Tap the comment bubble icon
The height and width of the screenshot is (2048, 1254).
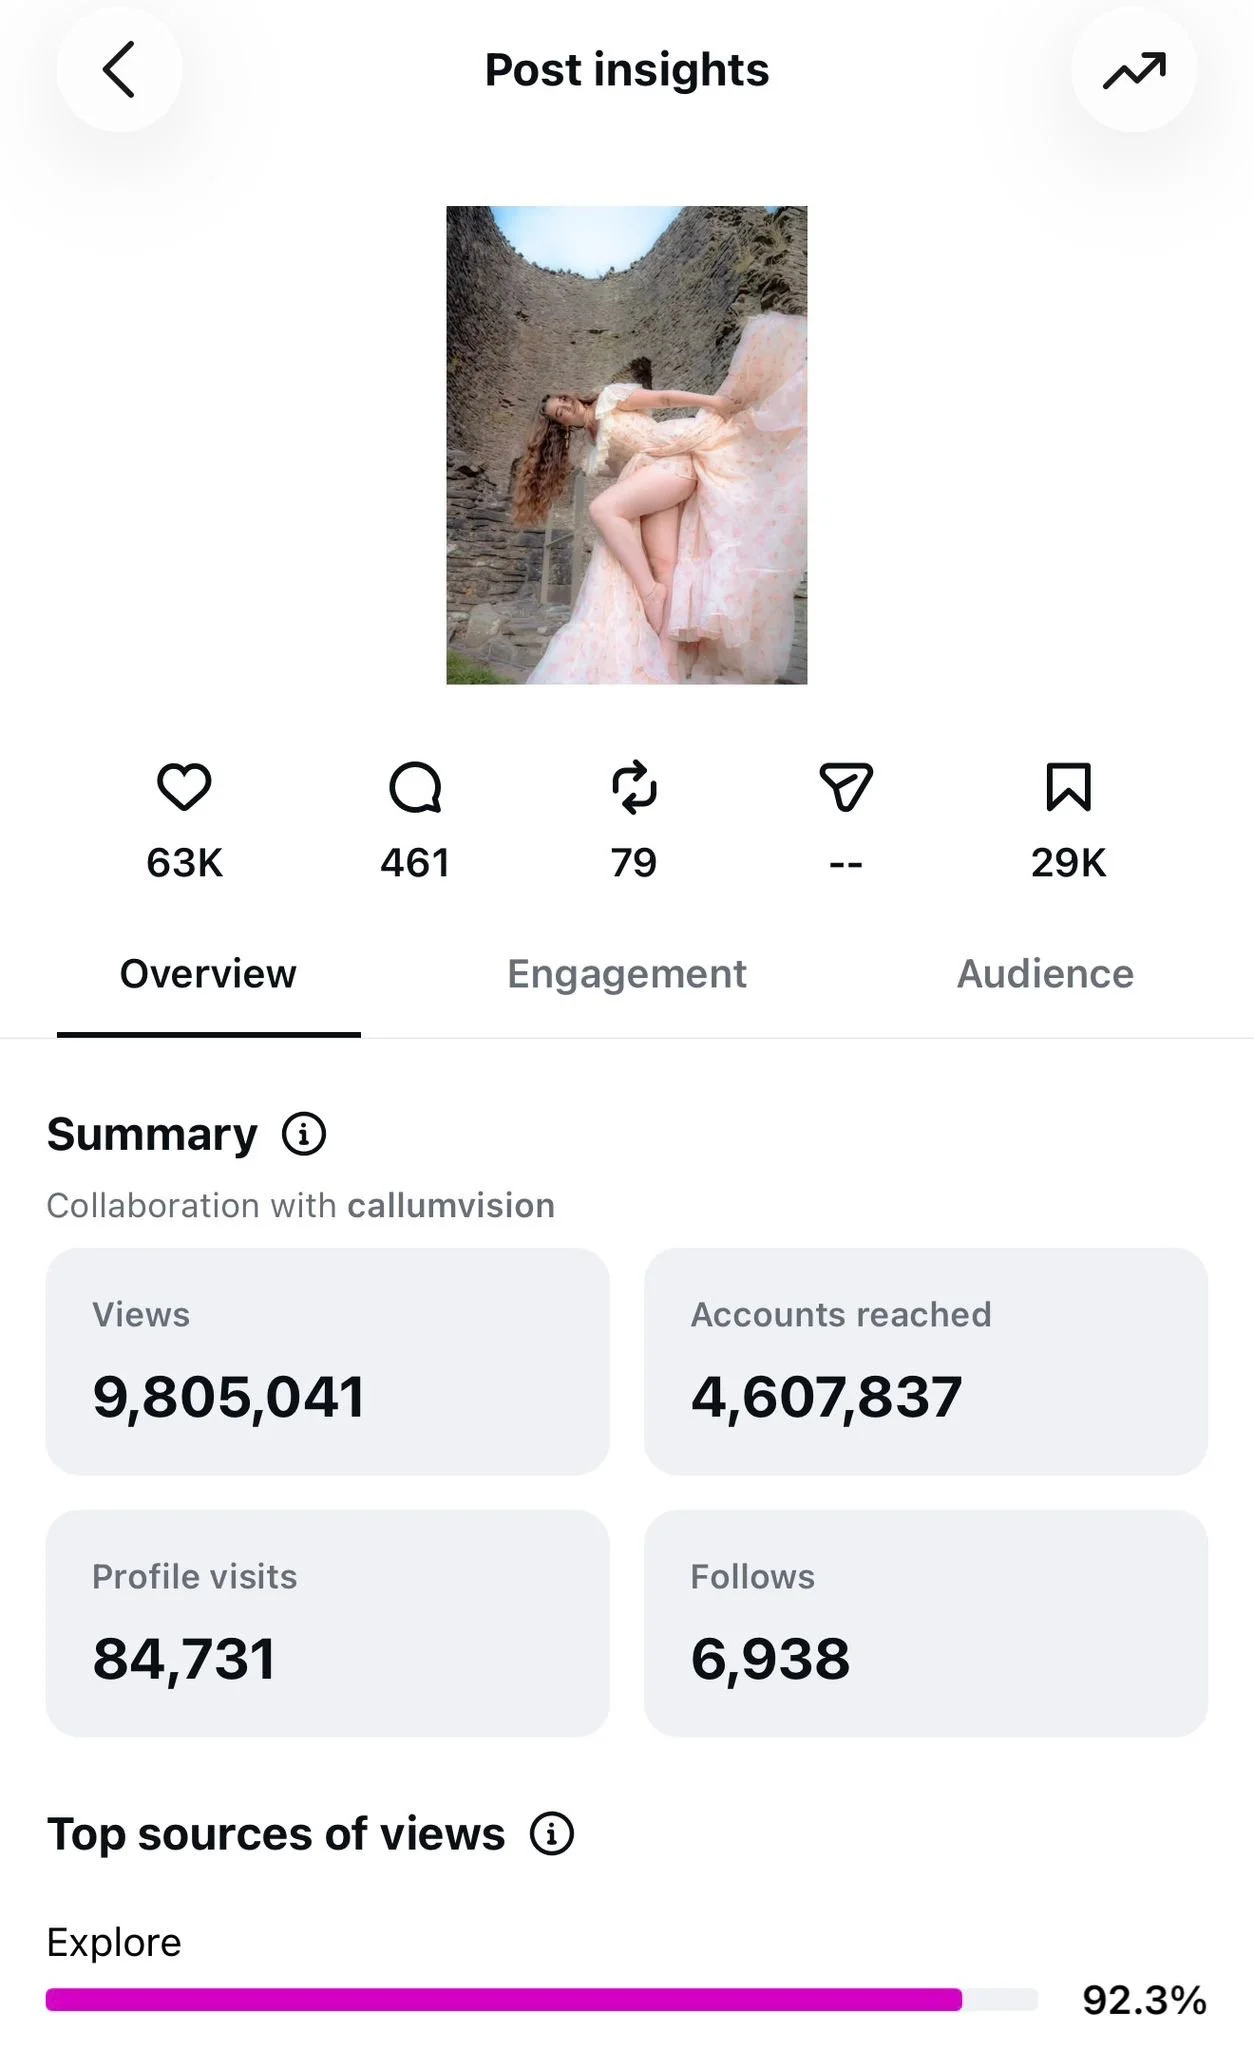(x=415, y=787)
